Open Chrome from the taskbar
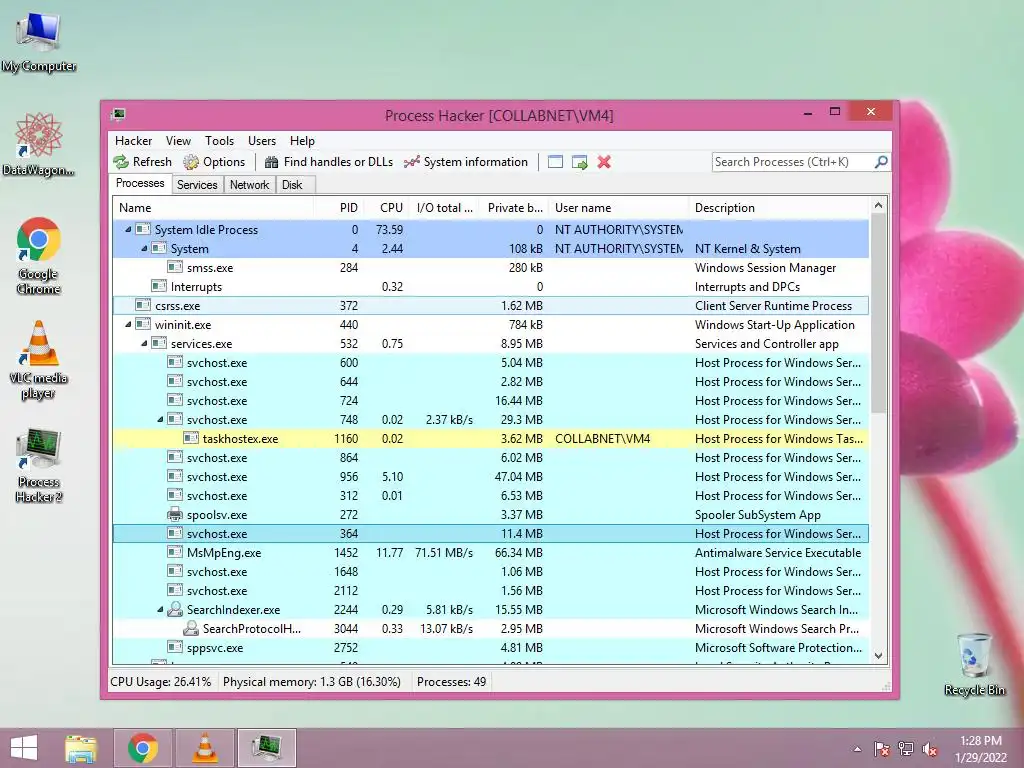This screenshot has width=1024, height=768. (x=143, y=748)
